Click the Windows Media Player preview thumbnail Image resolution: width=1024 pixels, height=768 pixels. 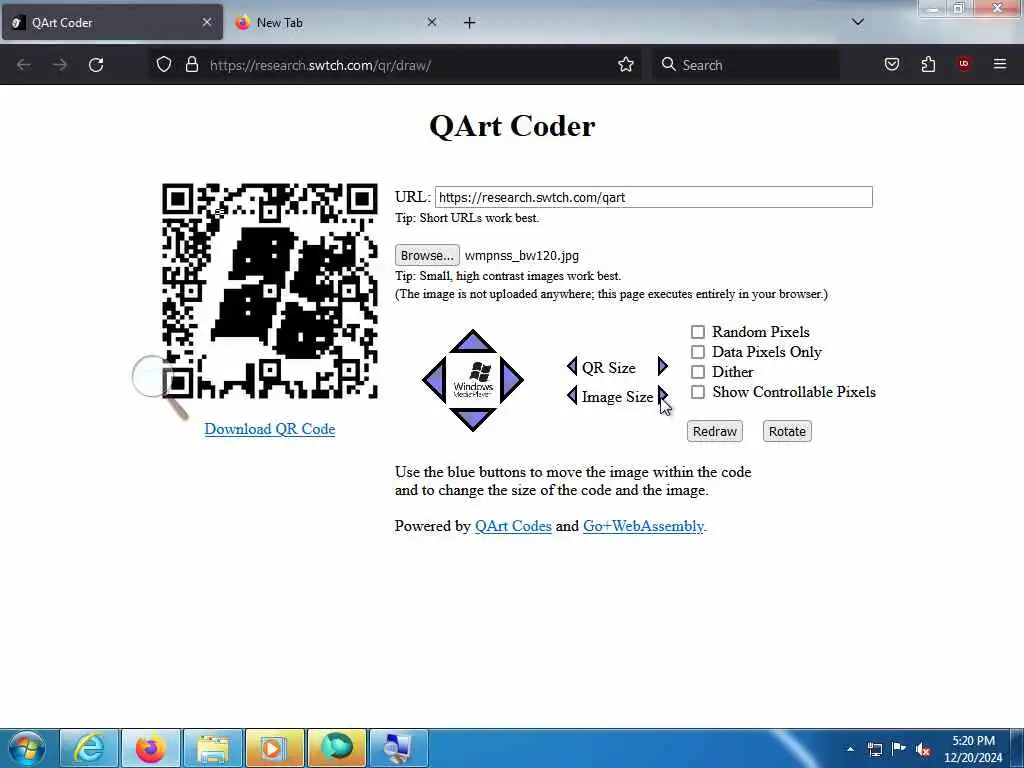[473, 380]
